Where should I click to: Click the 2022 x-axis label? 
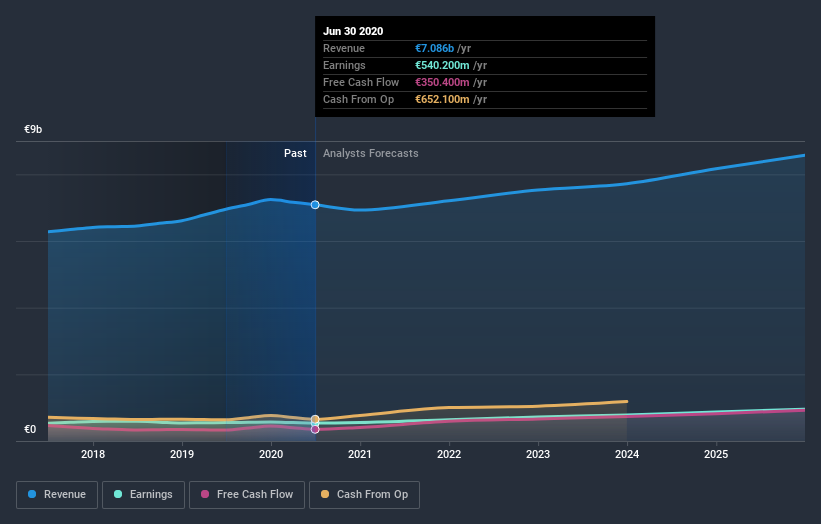(x=449, y=454)
